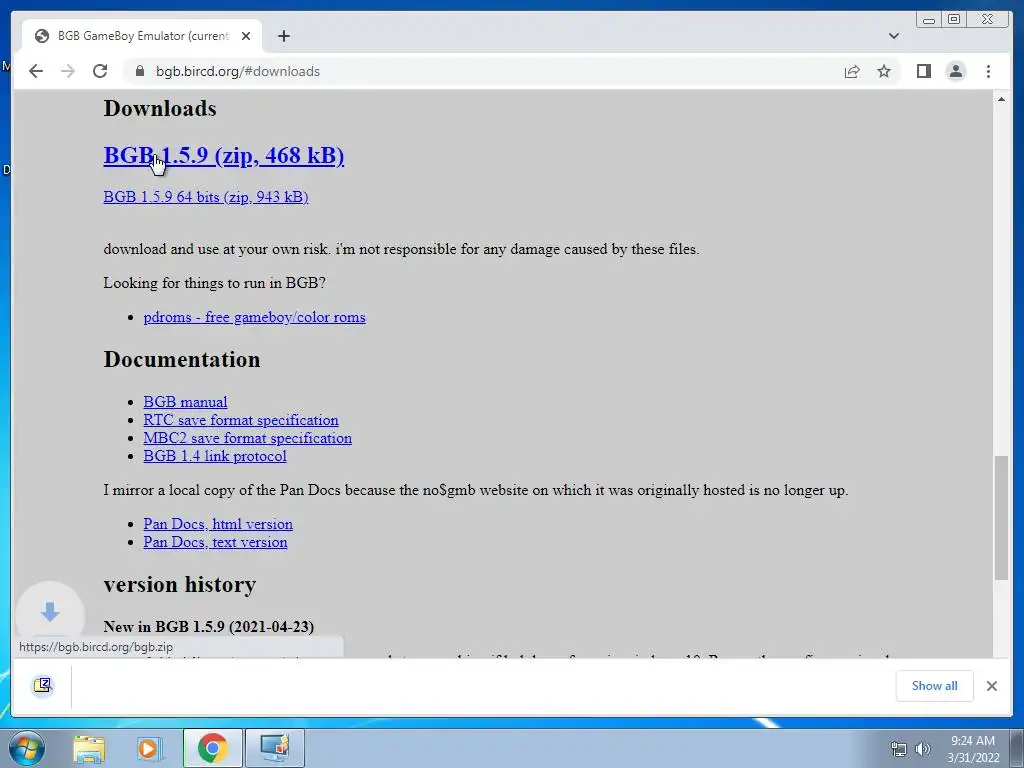Open Chrome's three-dot menu

tap(988, 71)
